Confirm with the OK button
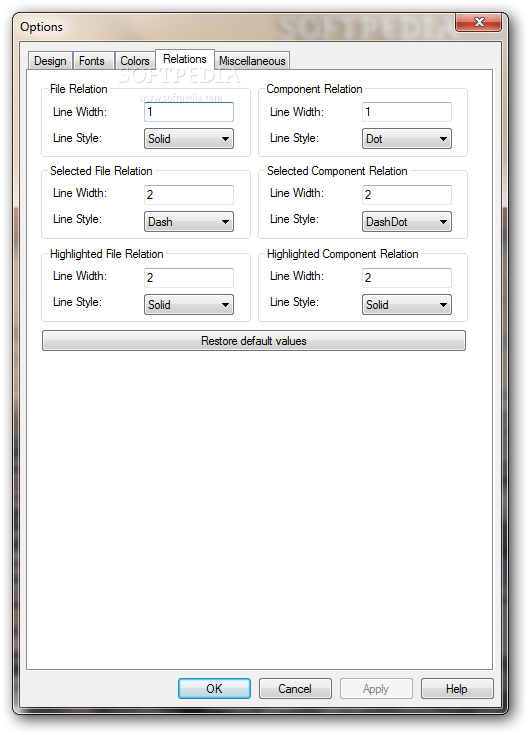The image size is (529, 735). (x=214, y=689)
